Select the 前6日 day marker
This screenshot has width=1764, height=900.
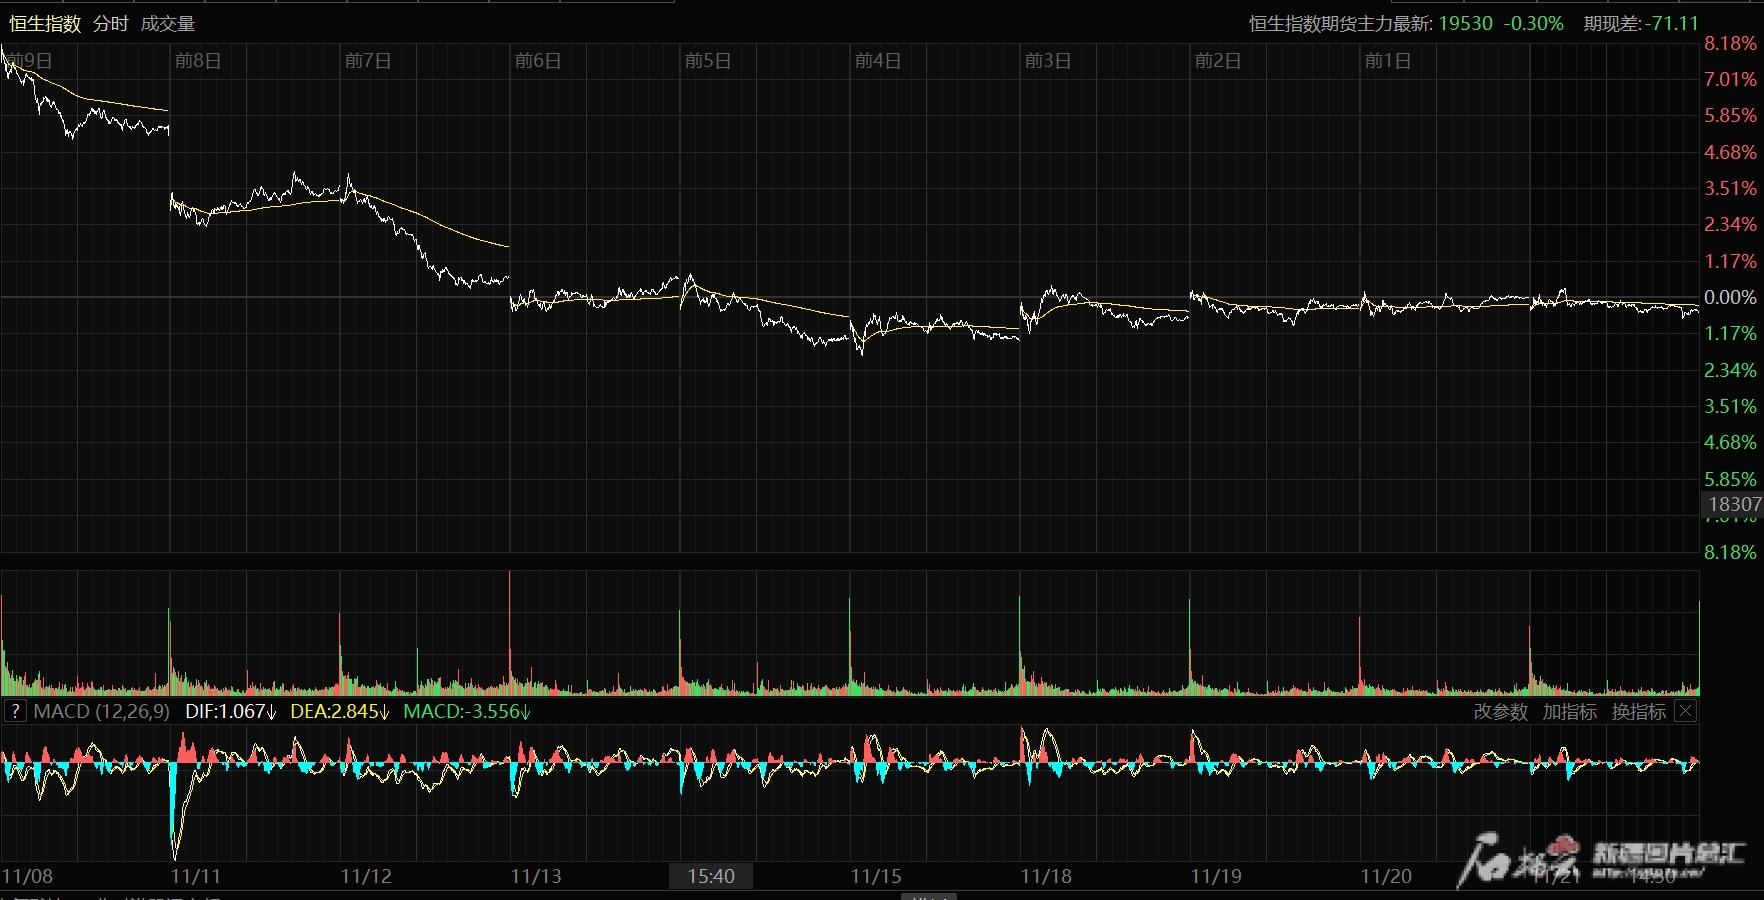(538, 61)
